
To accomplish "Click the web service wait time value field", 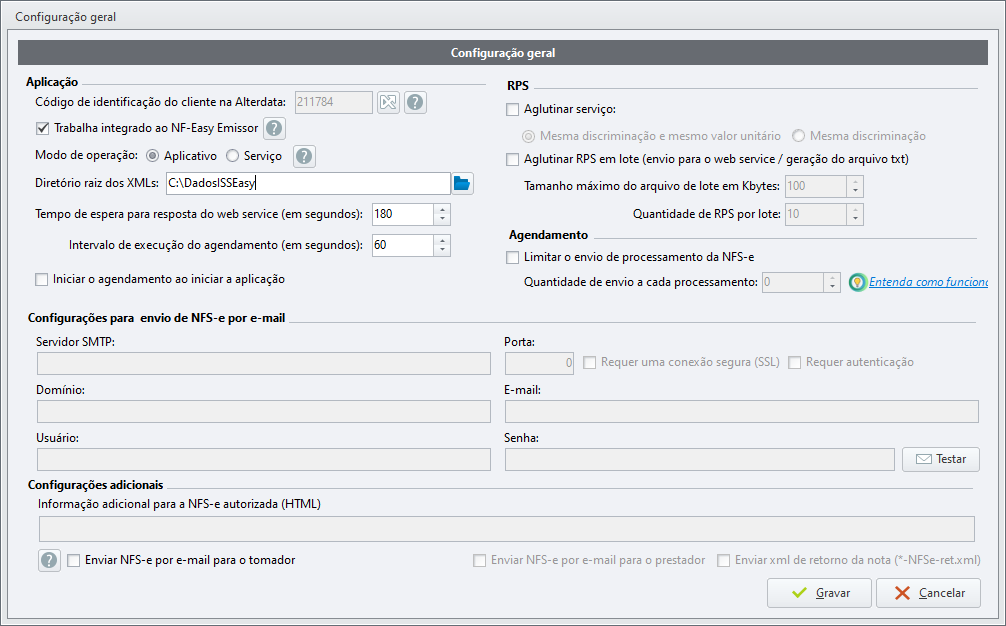I will [x=402, y=214].
